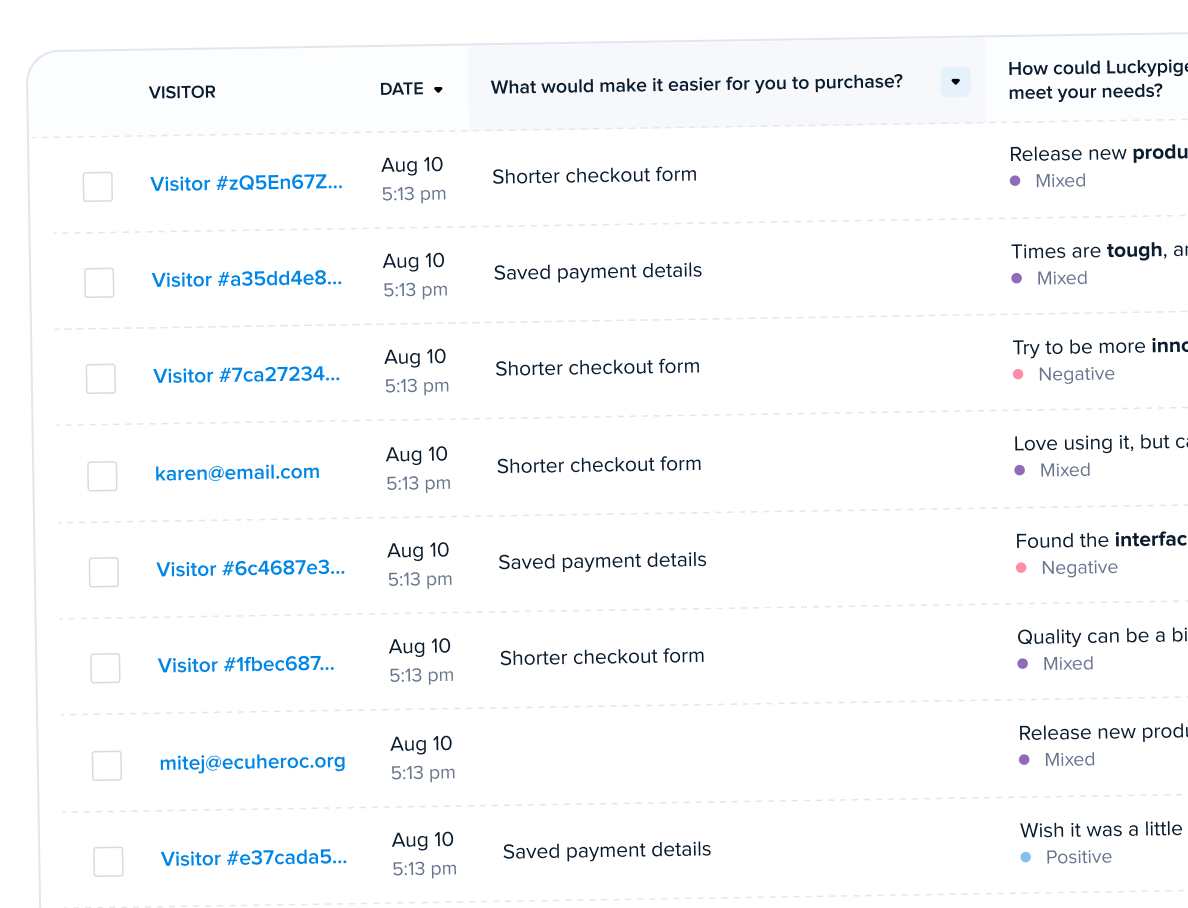Viewport: 1188px width, 908px height.
Task: Tick checkbox for Visitor #a35dd4e8
Action: pos(99,282)
